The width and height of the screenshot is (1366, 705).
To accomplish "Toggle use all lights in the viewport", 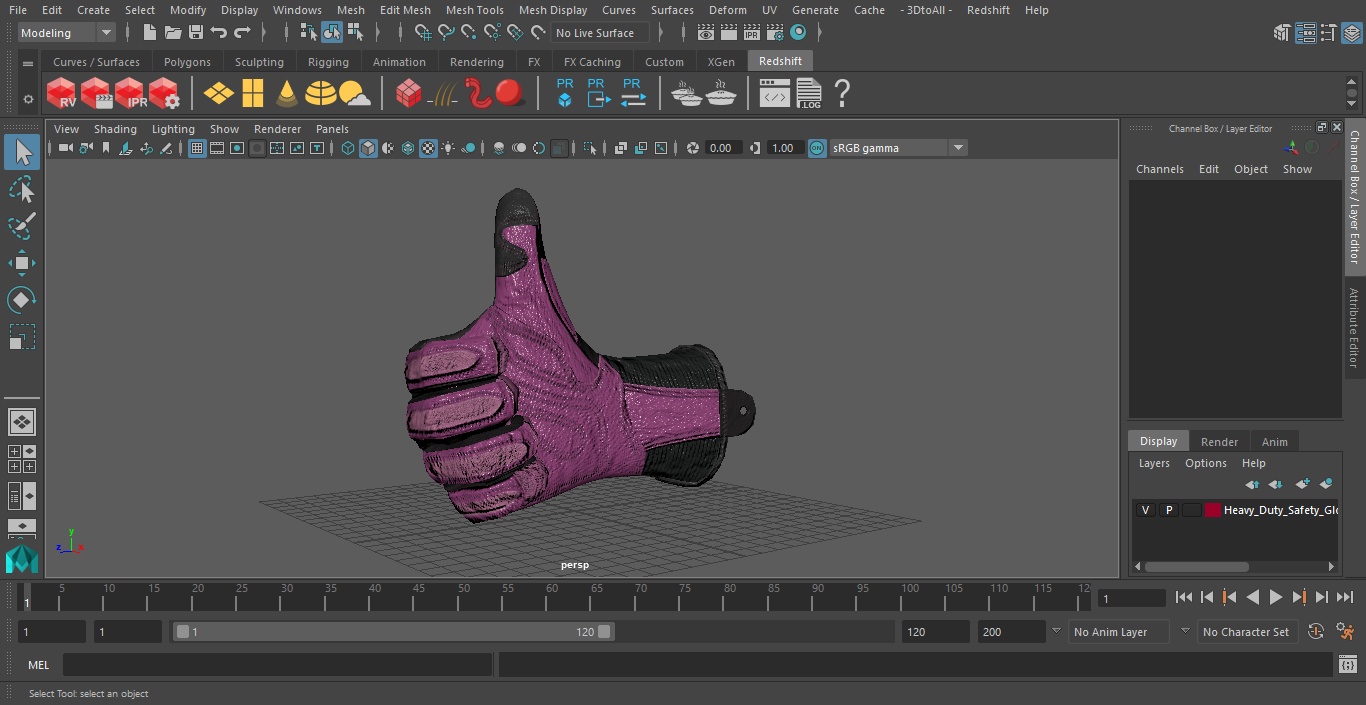I will pos(448,148).
